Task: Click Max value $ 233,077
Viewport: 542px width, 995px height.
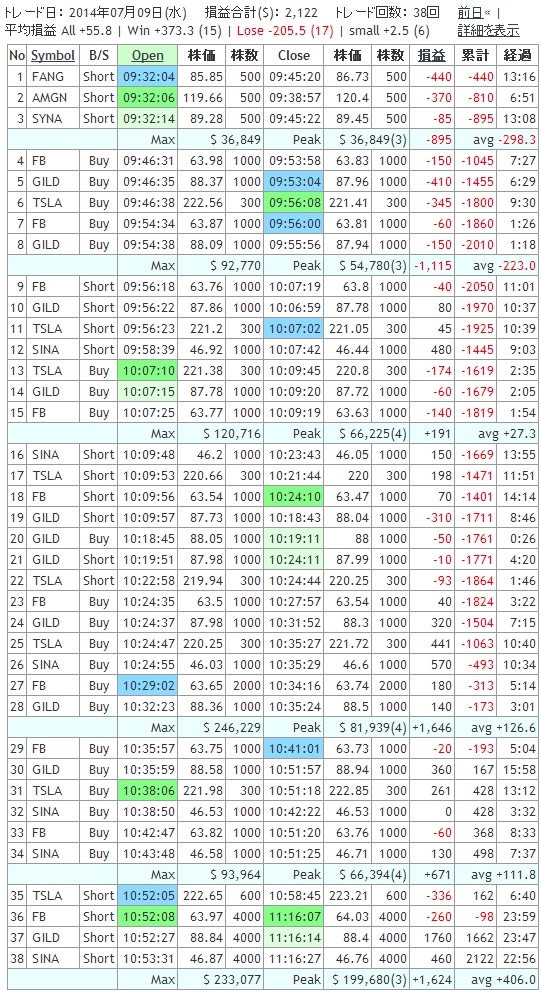Action: coord(232,979)
